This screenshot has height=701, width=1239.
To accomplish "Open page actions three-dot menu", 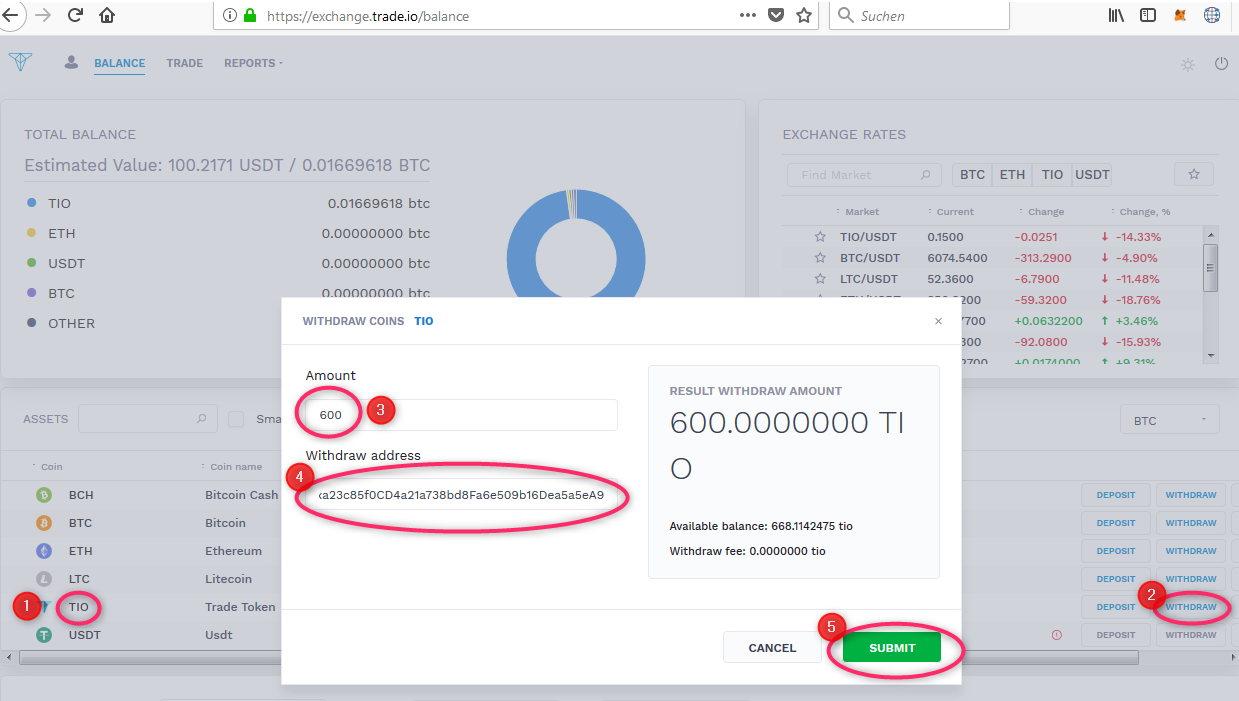I will (748, 15).
